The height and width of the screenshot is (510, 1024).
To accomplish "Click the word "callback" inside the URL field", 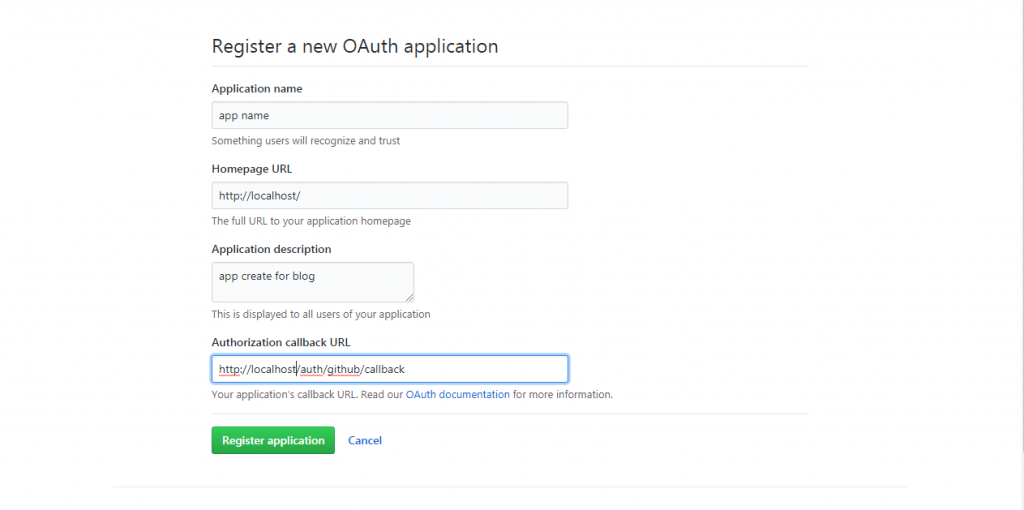I will tap(384, 370).
